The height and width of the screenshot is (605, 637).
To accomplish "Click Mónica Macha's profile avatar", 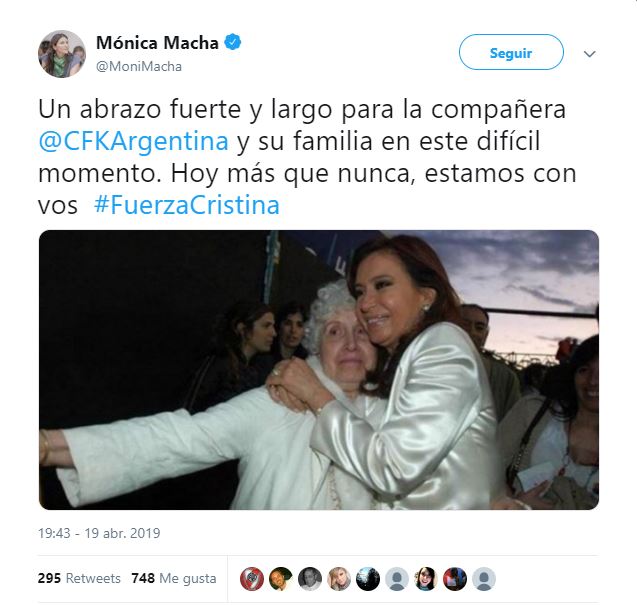I will click(x=62, y=54).
